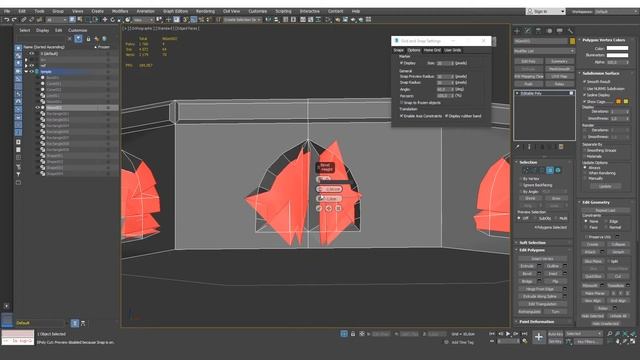Switch to the Hierarchy command panel

pyautogui.click(x=538, y=31)
